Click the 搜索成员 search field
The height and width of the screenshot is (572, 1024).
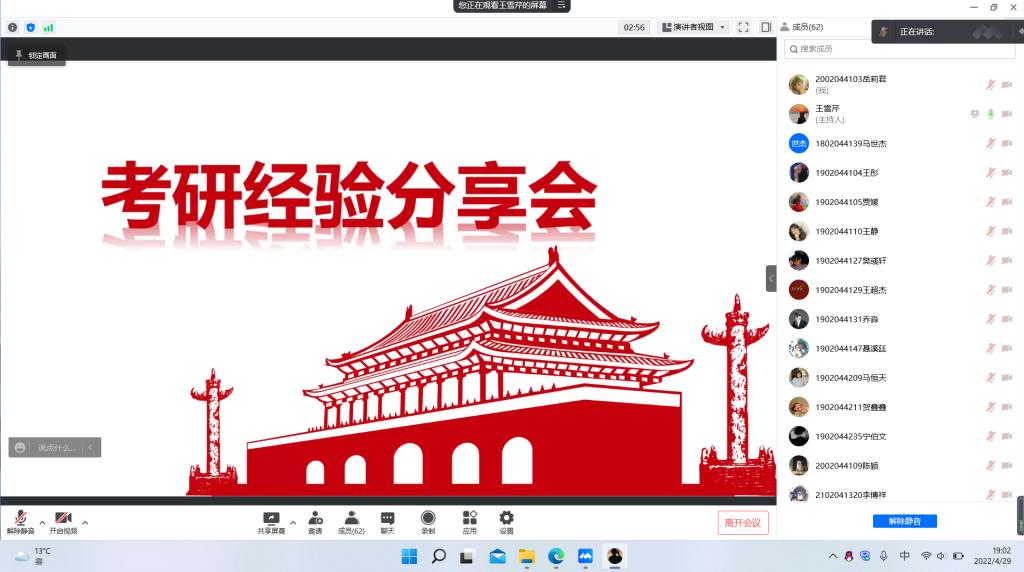pos(900,48)
